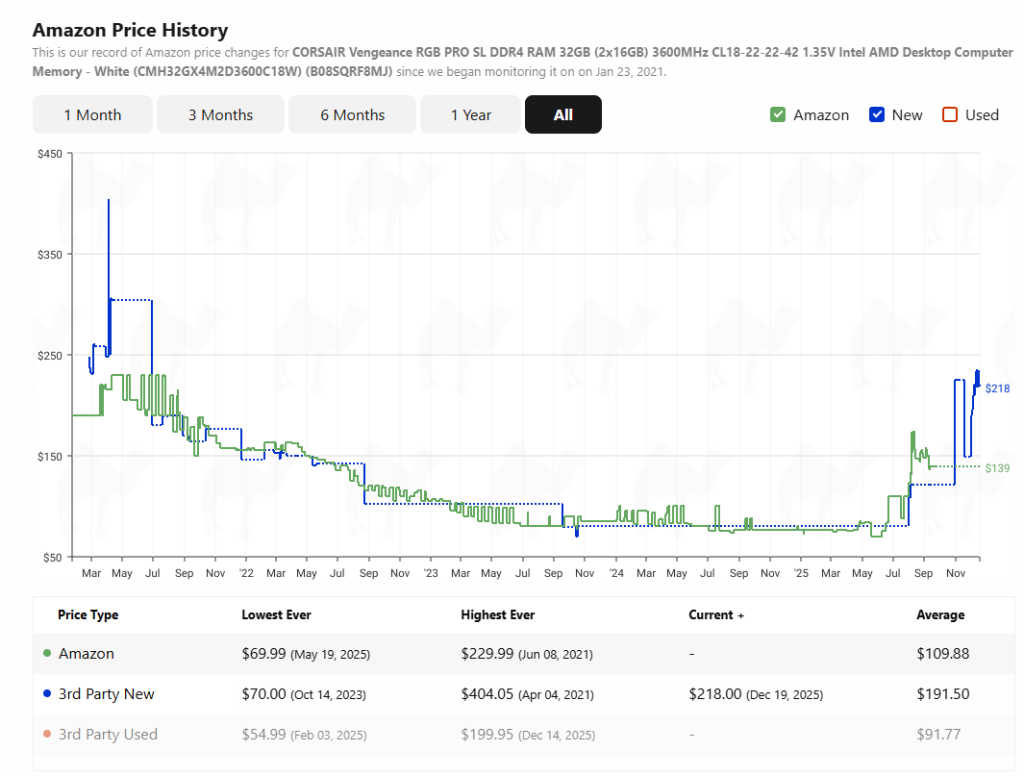The height and width of the screenshot is (776, 1024).
Task: Select the 1 Month range tab
Action: tap(92, 115)
